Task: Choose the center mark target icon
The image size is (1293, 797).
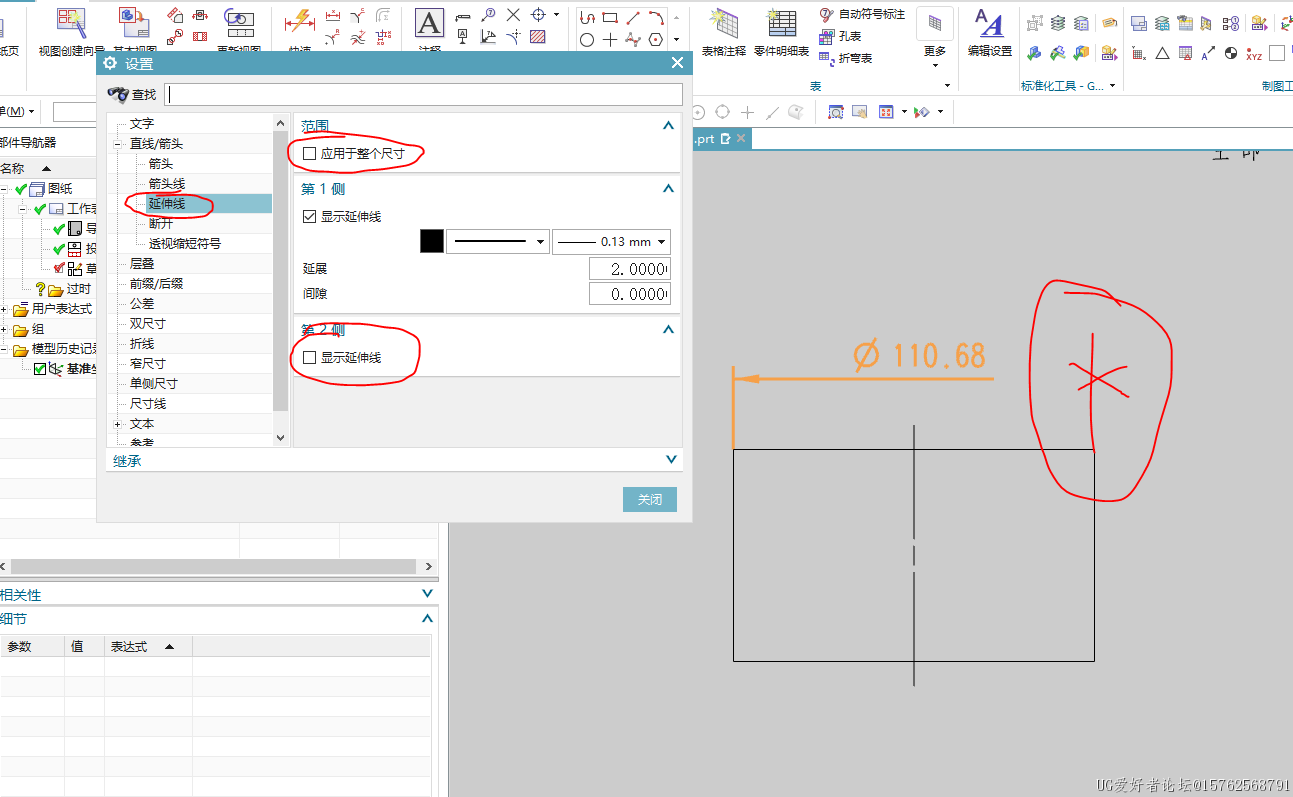Action: point(538,14)
